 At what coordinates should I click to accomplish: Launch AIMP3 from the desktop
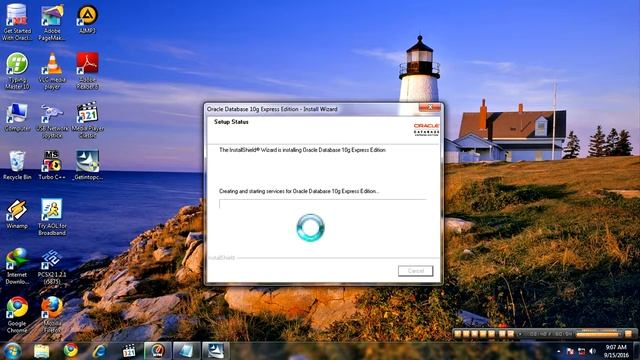tap(87, 19)
